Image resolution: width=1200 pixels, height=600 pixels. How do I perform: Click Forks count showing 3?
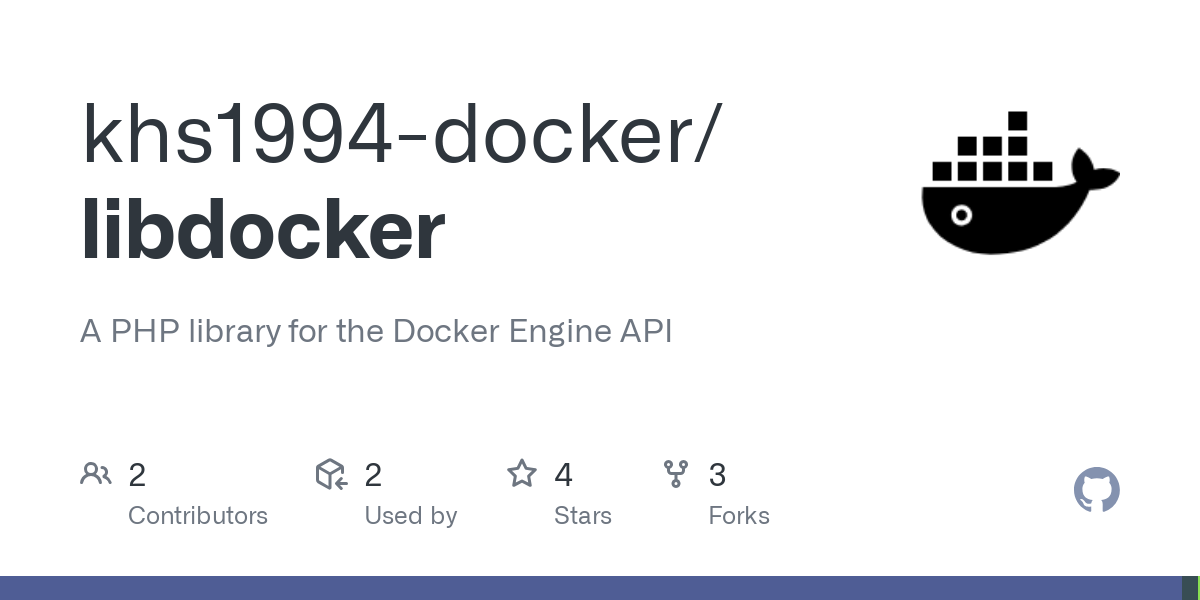(717, 474)
